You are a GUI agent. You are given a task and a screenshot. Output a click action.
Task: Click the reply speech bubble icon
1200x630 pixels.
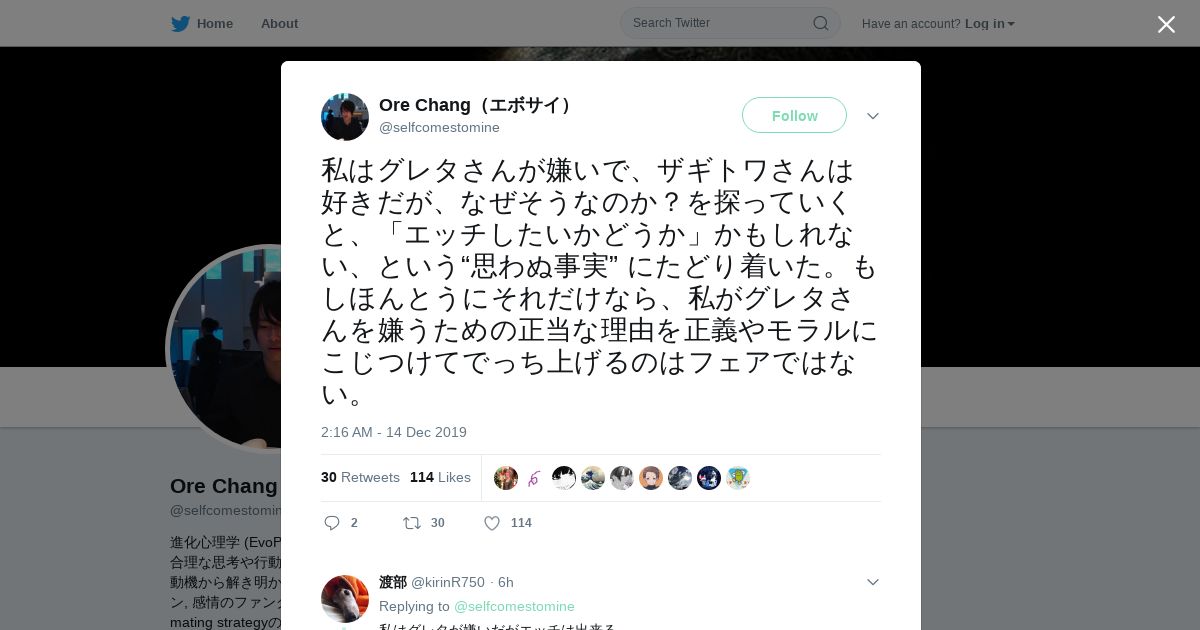(x=332, y=523)
